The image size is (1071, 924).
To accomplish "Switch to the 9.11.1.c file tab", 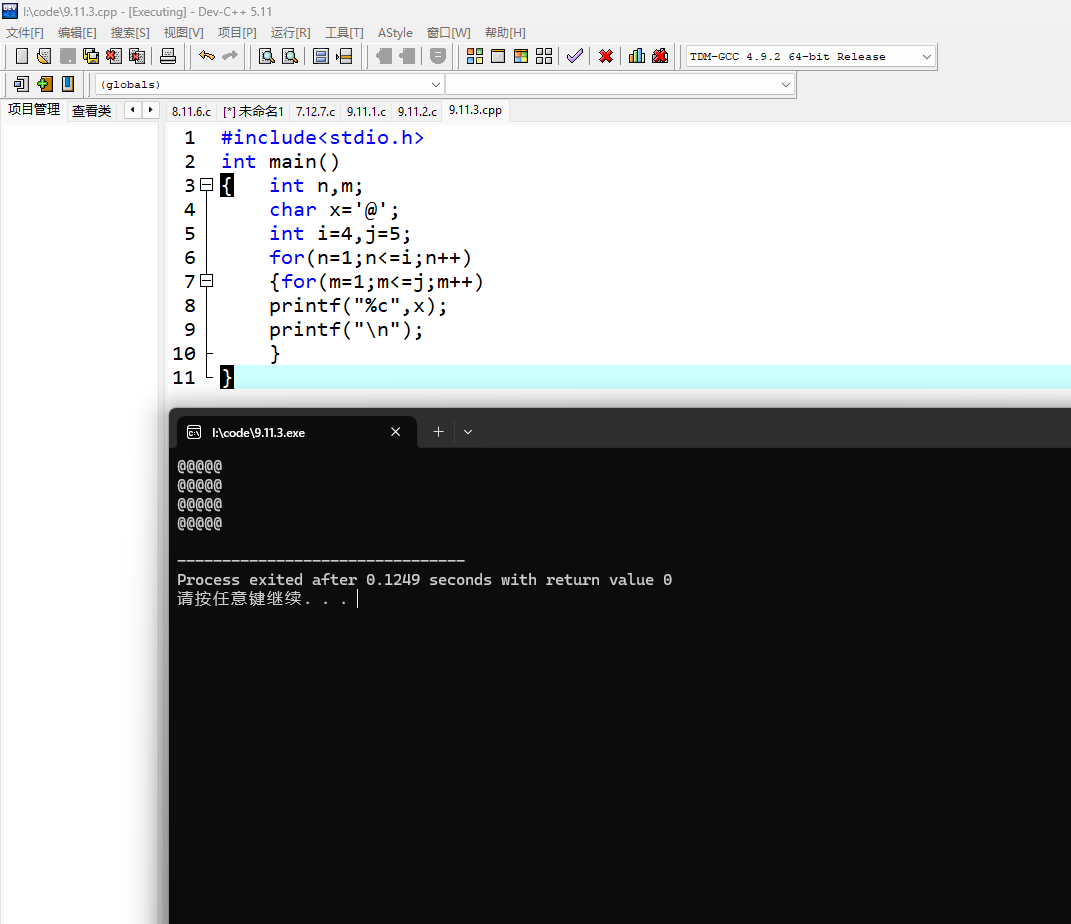I will tap(366, 111).
